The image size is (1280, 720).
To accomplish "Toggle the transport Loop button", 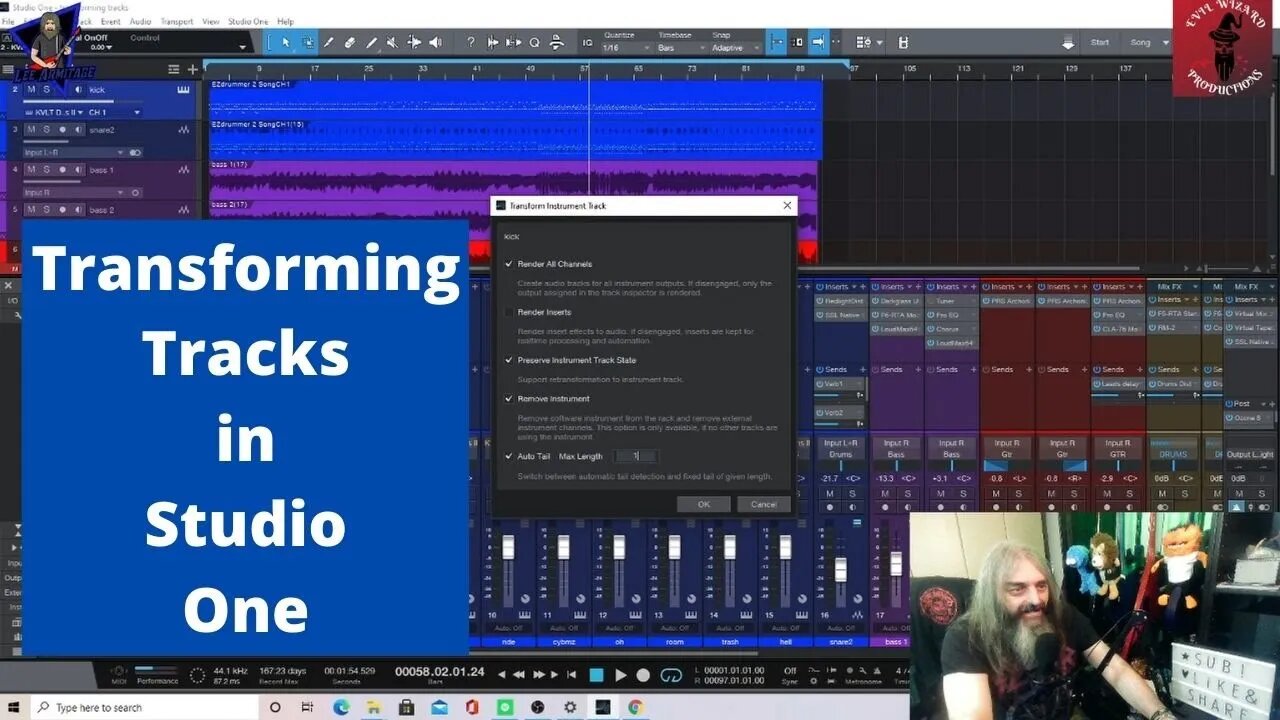I will pos(671,675).
